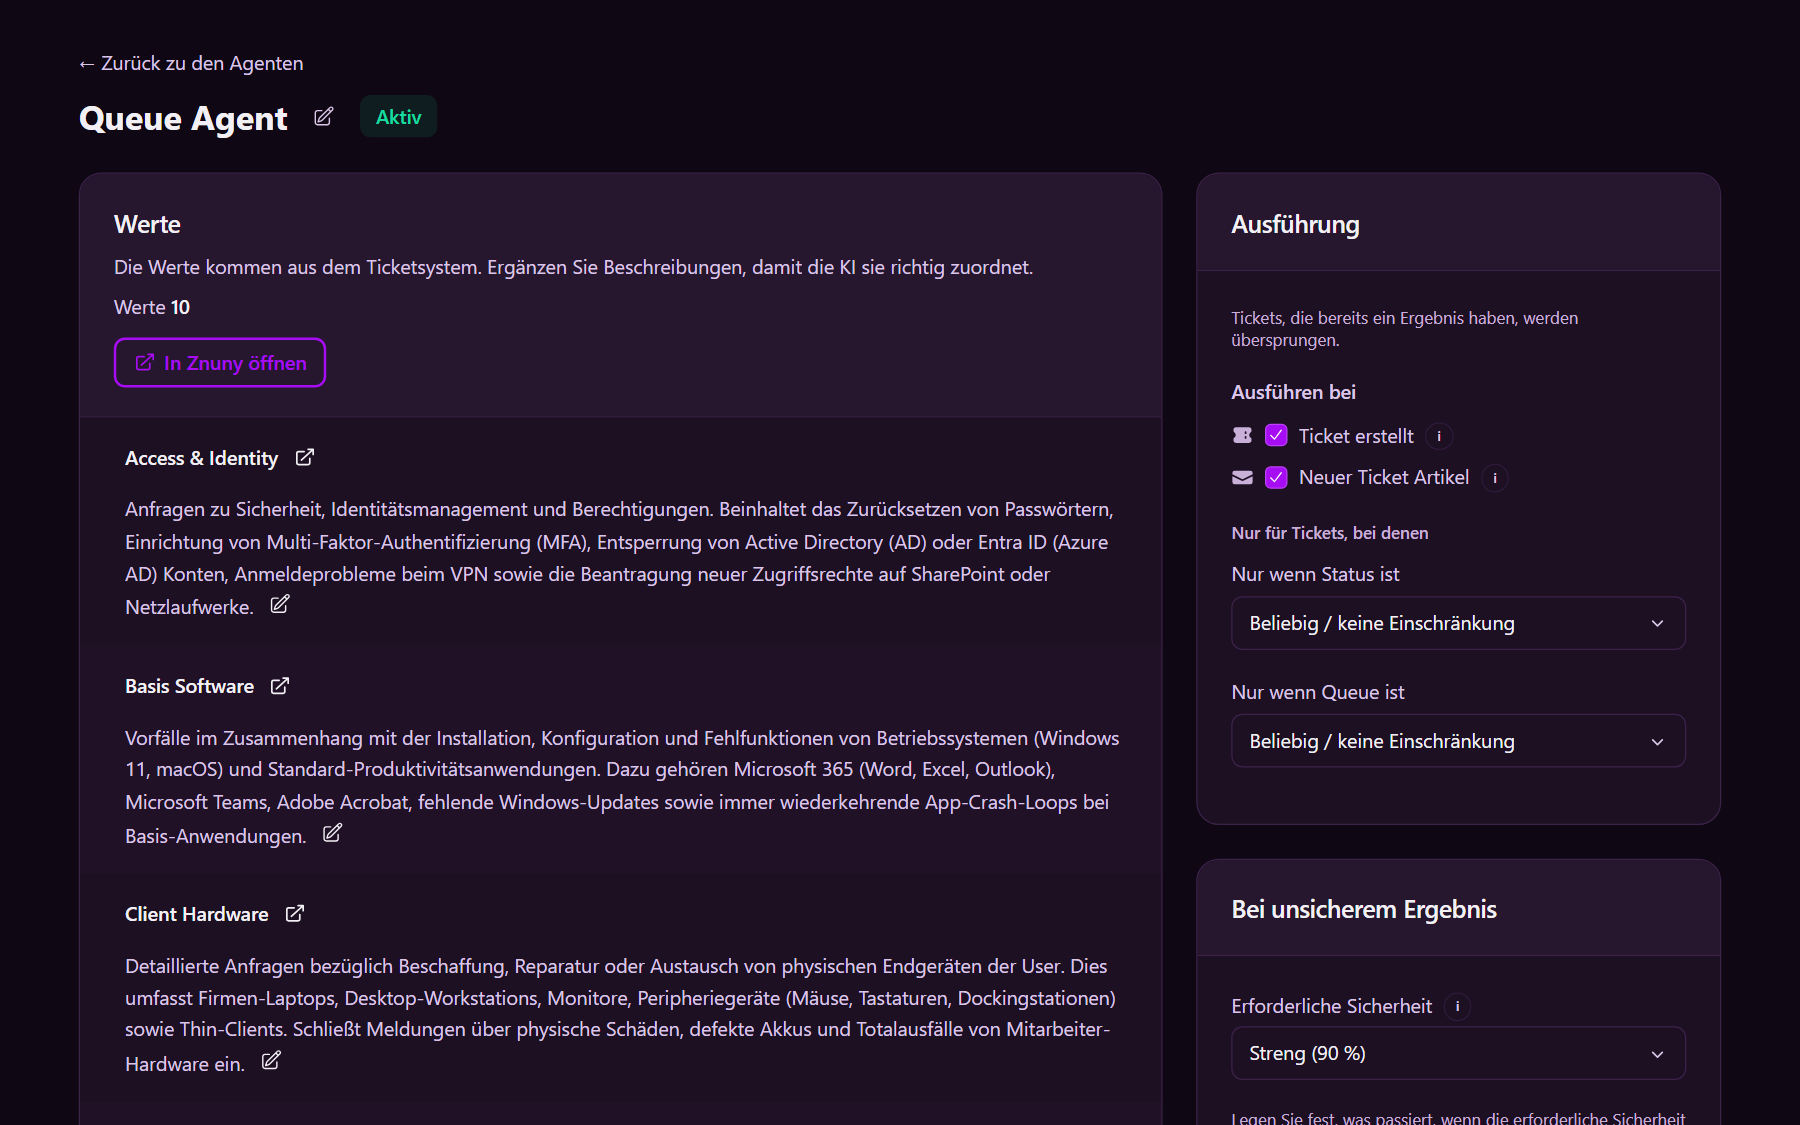Click the Queue Agent title
The height and width of the screenshot is (1125, 1800).
point(183,118)
